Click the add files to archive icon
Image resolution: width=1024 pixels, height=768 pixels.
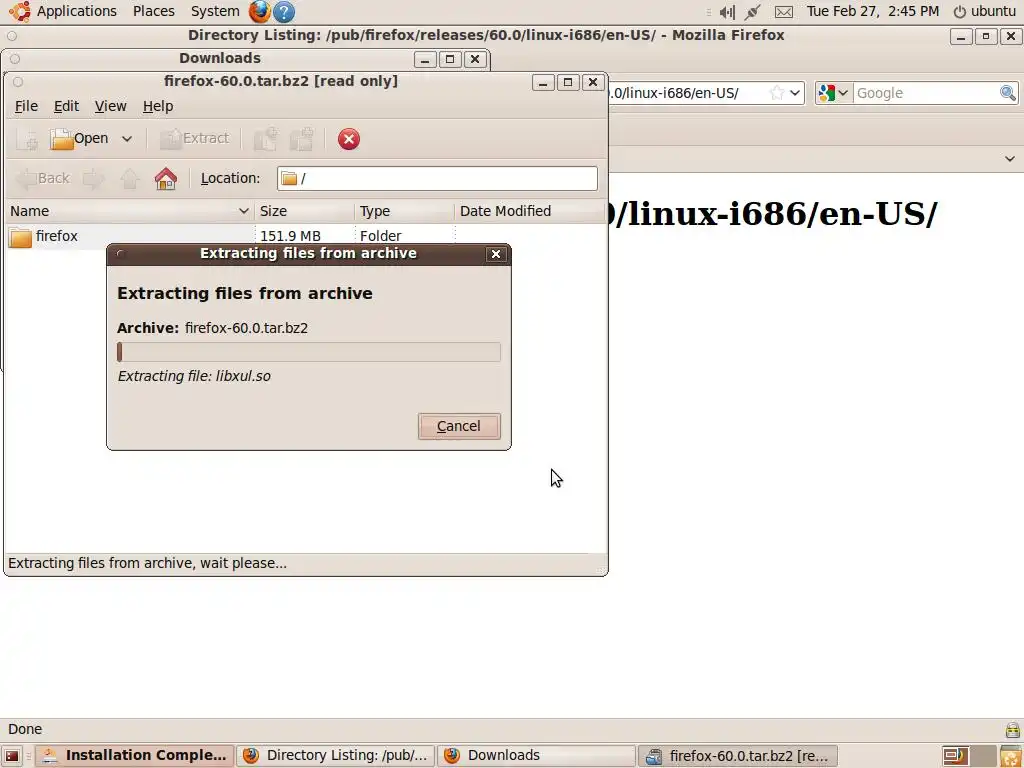pyautogui.click(x=266, y=139)
